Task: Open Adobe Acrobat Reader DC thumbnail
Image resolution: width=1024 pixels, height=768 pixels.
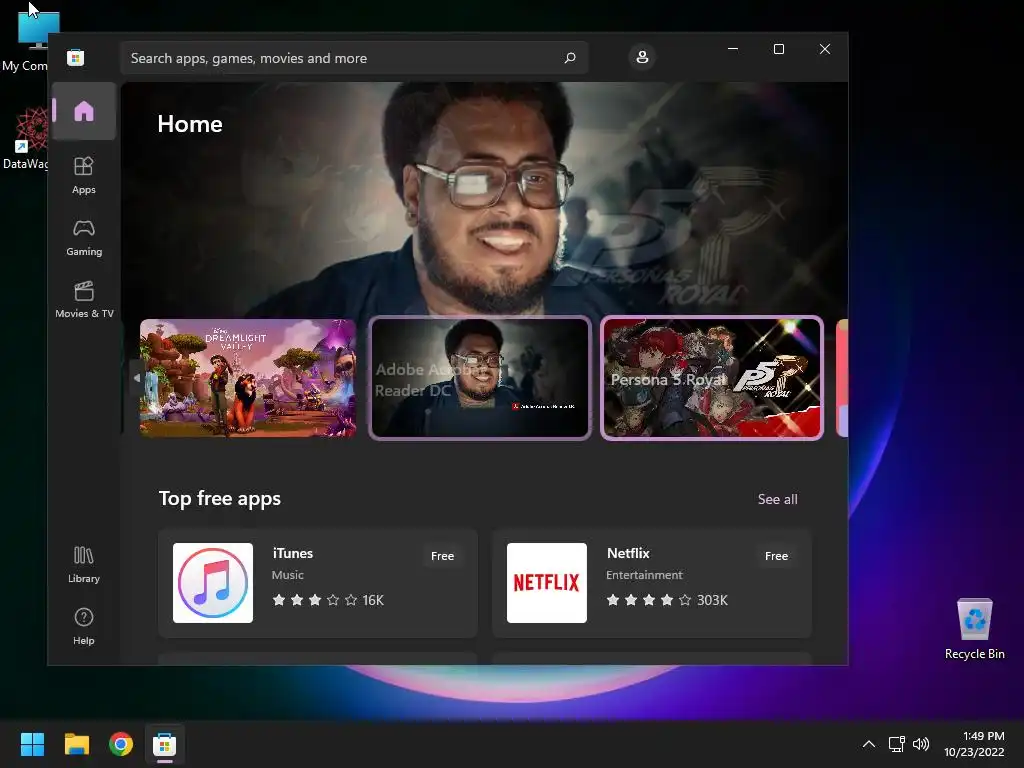Action: click(480, 378)
